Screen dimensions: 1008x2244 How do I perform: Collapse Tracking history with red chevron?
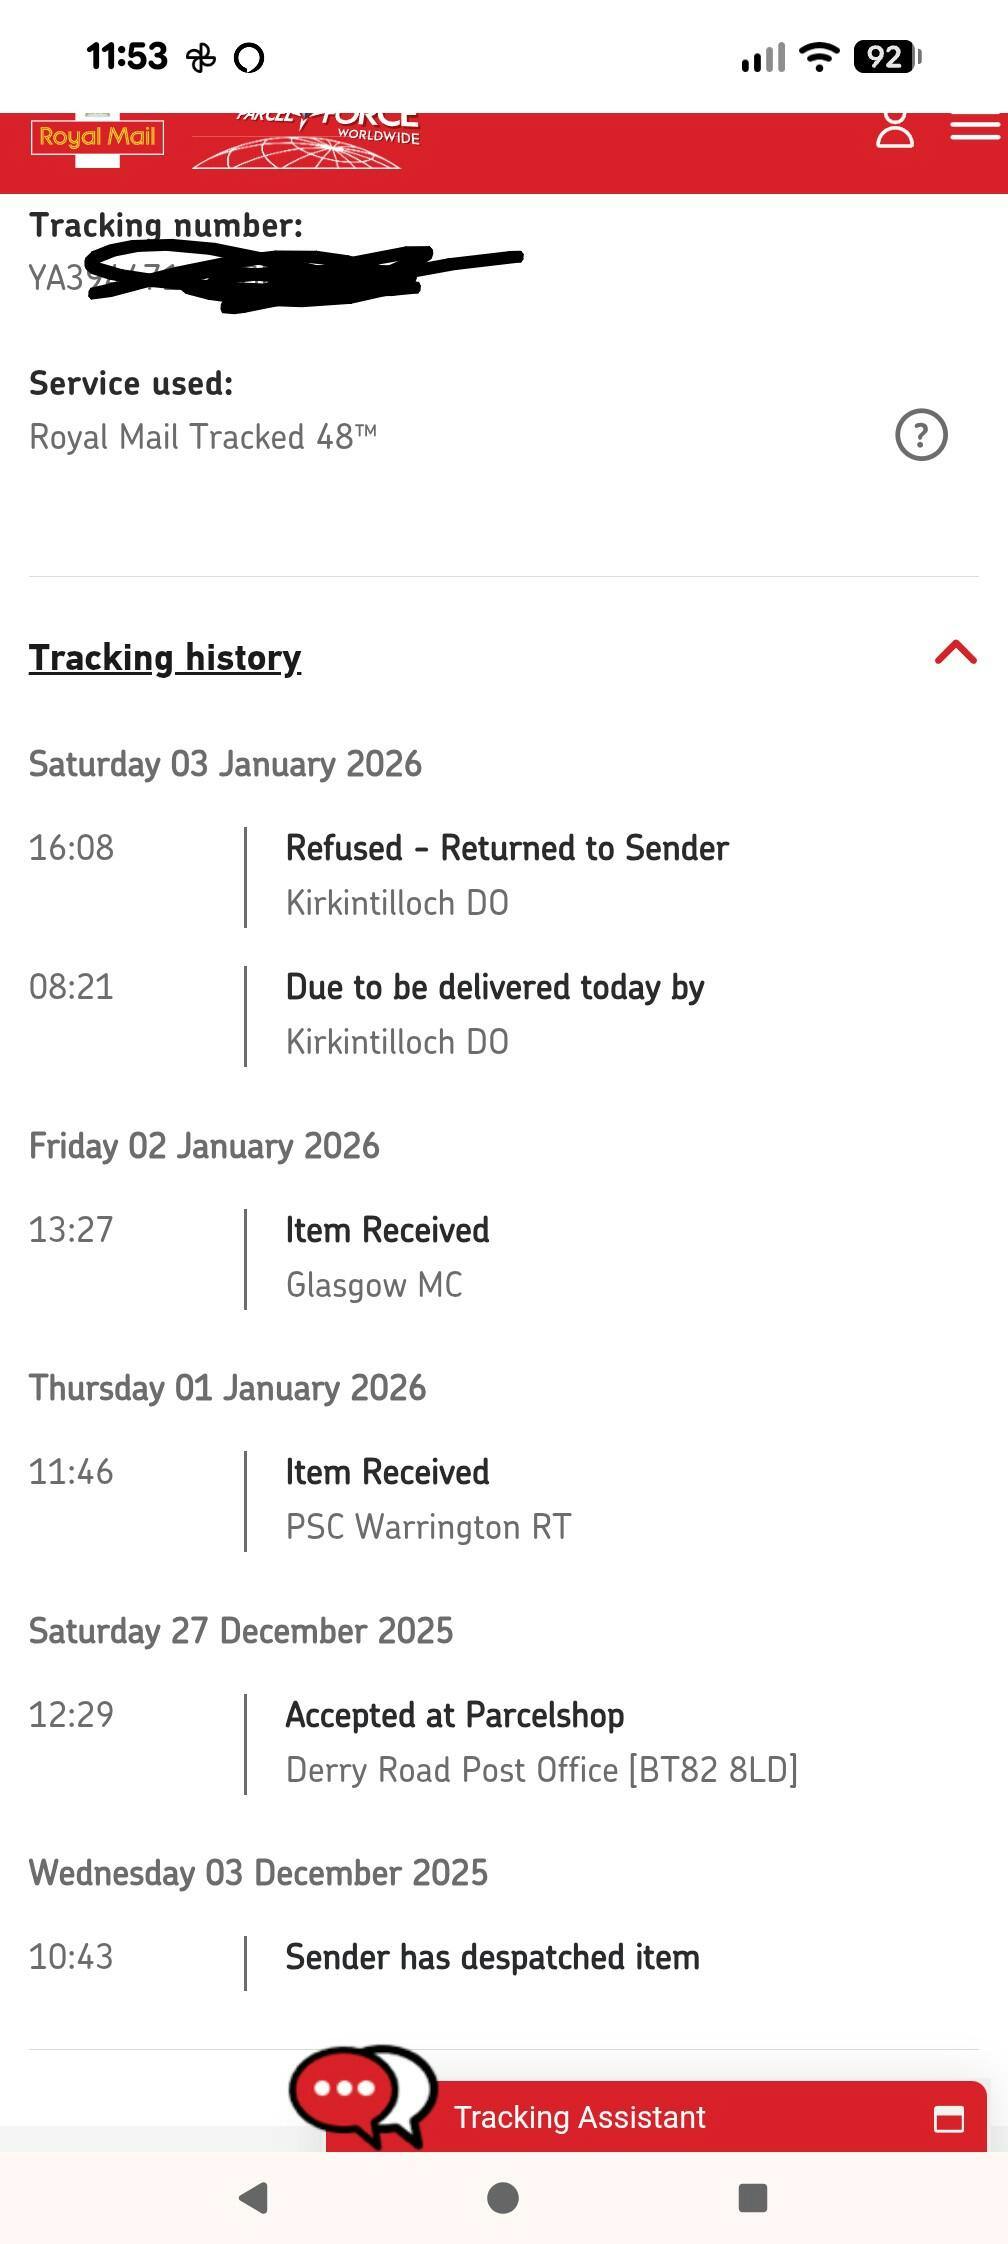pos(955,653)
